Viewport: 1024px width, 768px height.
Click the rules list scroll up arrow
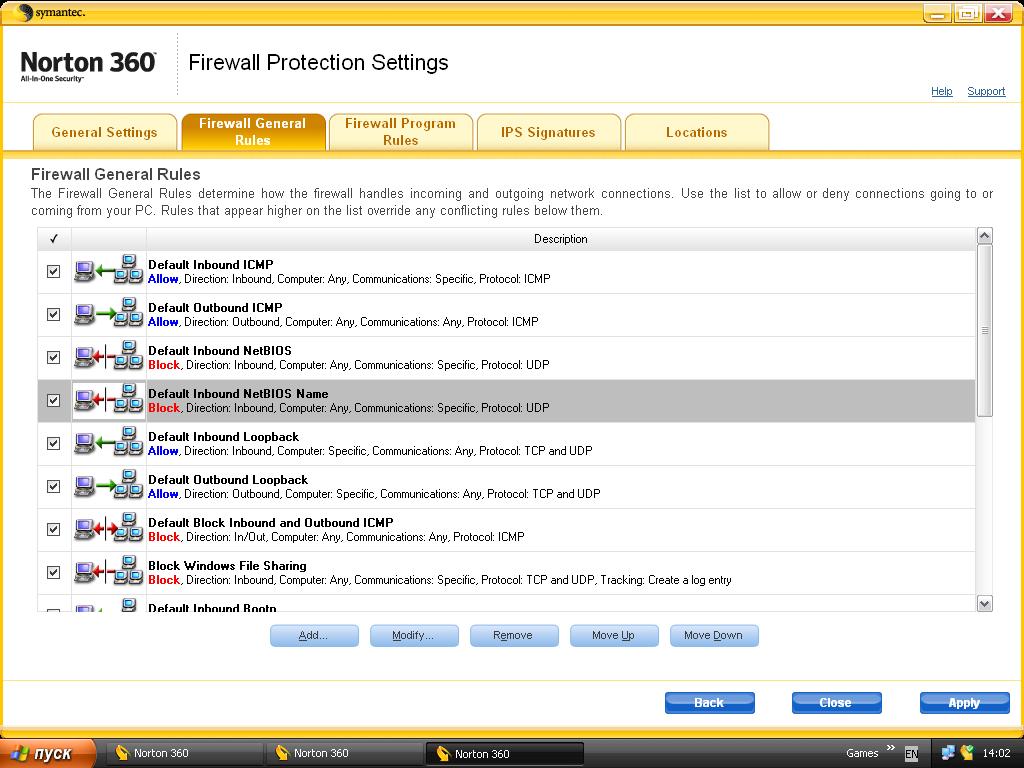985,236
